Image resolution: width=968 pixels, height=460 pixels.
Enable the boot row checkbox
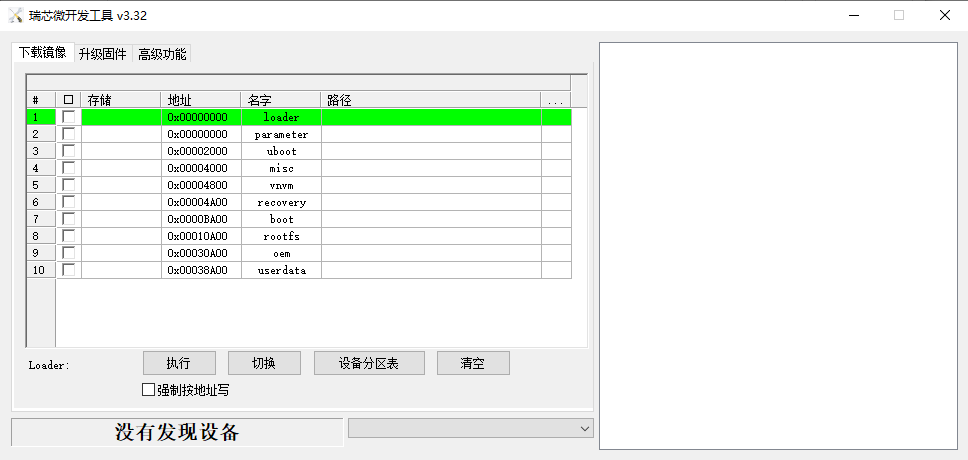(69, 219)
